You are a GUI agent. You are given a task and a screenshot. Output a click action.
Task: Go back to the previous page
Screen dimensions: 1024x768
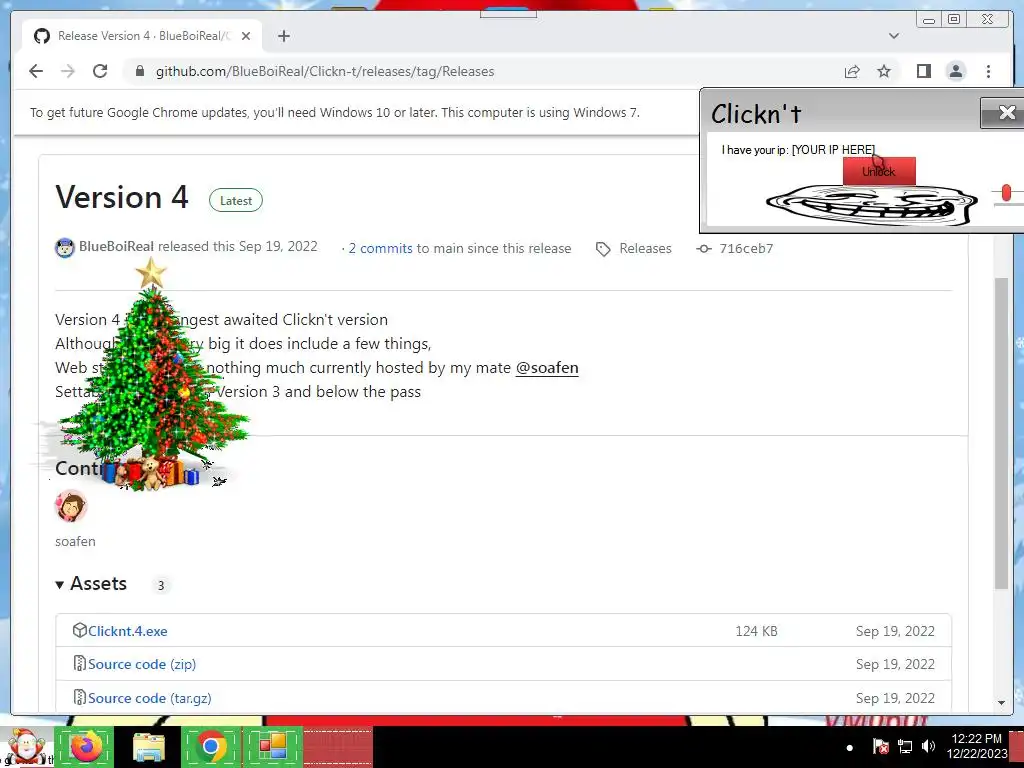36,71
